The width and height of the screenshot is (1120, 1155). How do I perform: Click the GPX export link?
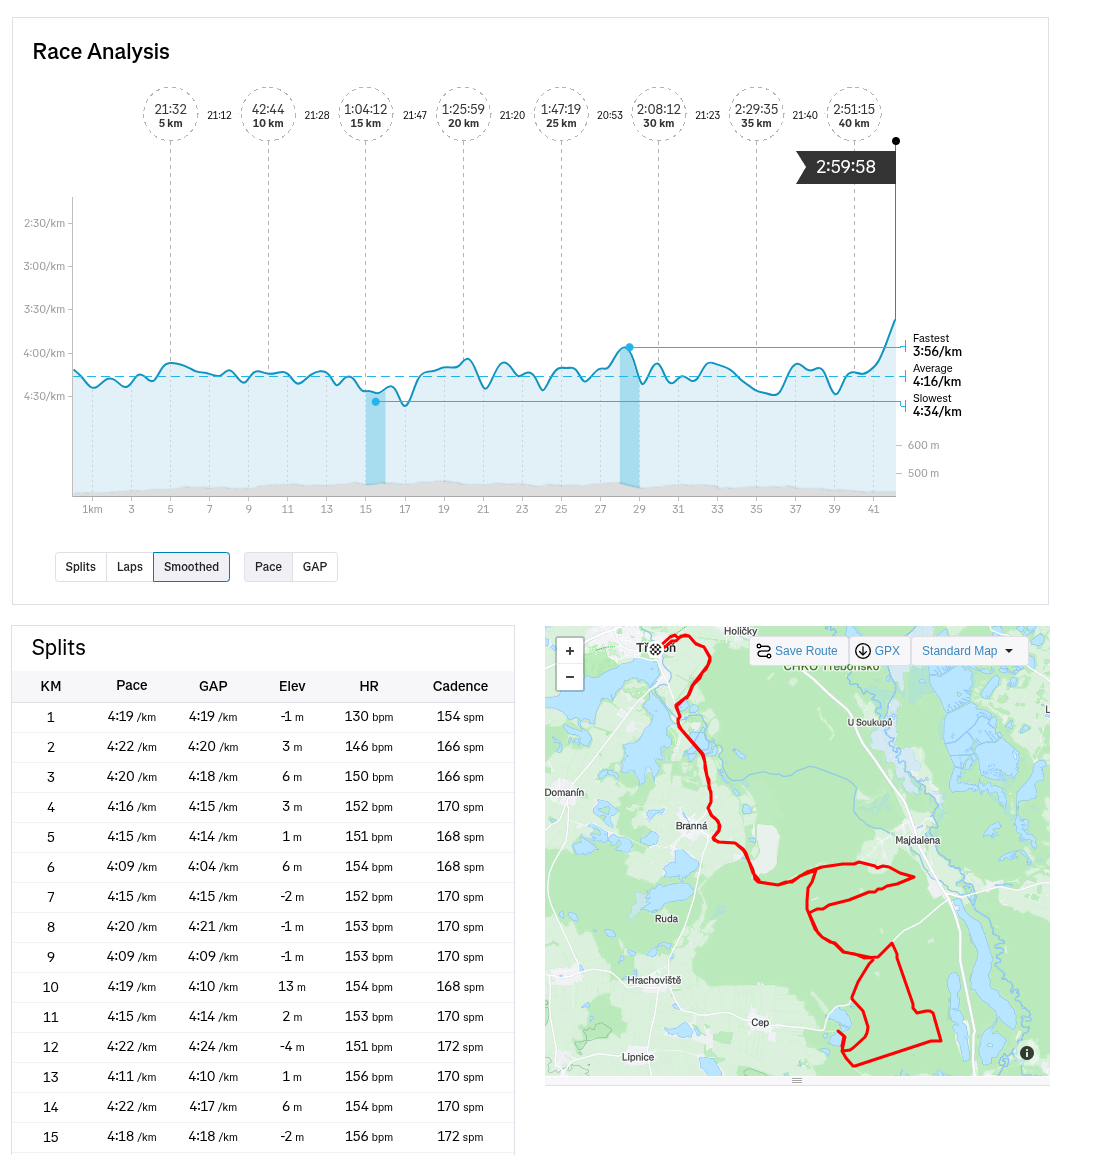887,651
